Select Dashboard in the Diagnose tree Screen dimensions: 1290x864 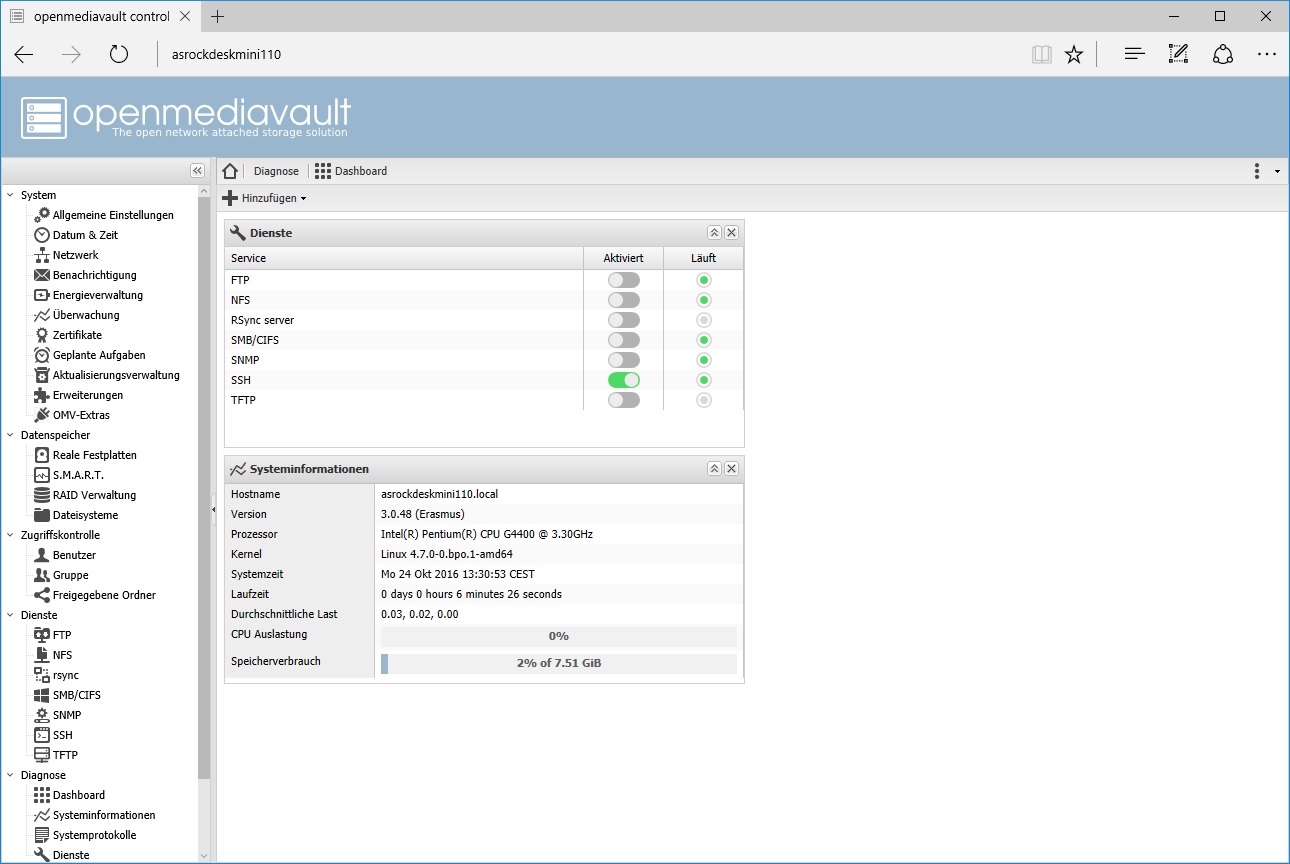click(79, 795)
